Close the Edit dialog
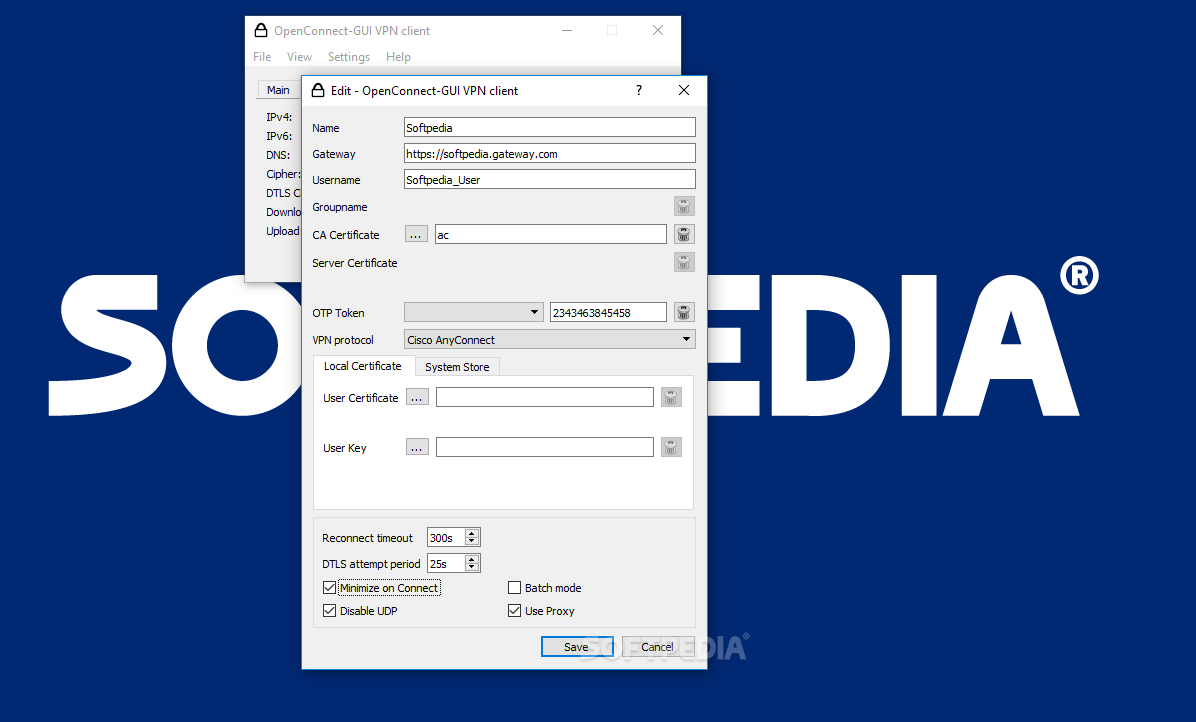1196x722 pixels. [x=684, y=90]
